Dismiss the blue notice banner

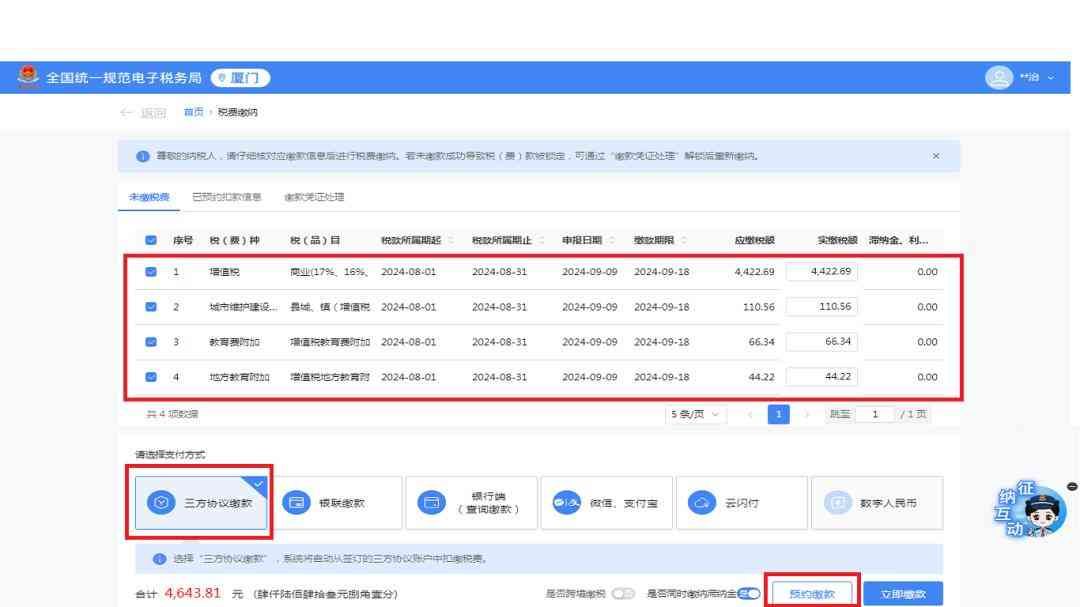point(936,156)
